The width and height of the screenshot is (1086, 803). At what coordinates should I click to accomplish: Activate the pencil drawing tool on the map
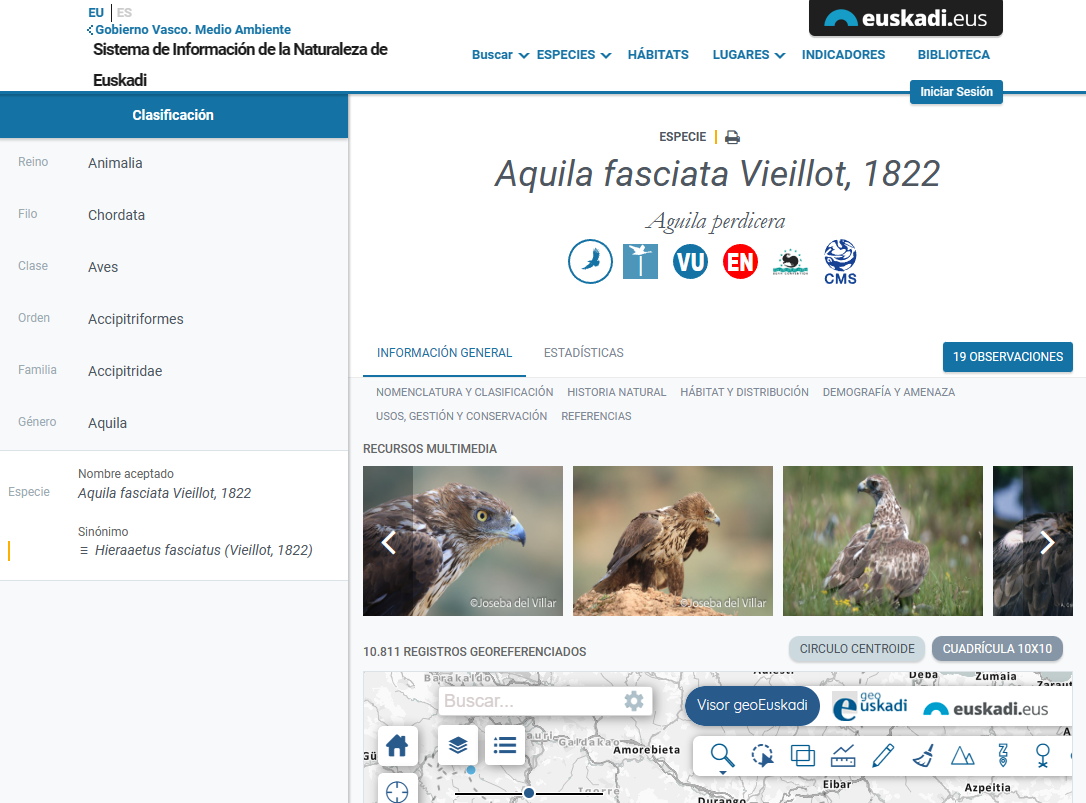[882, 756]
